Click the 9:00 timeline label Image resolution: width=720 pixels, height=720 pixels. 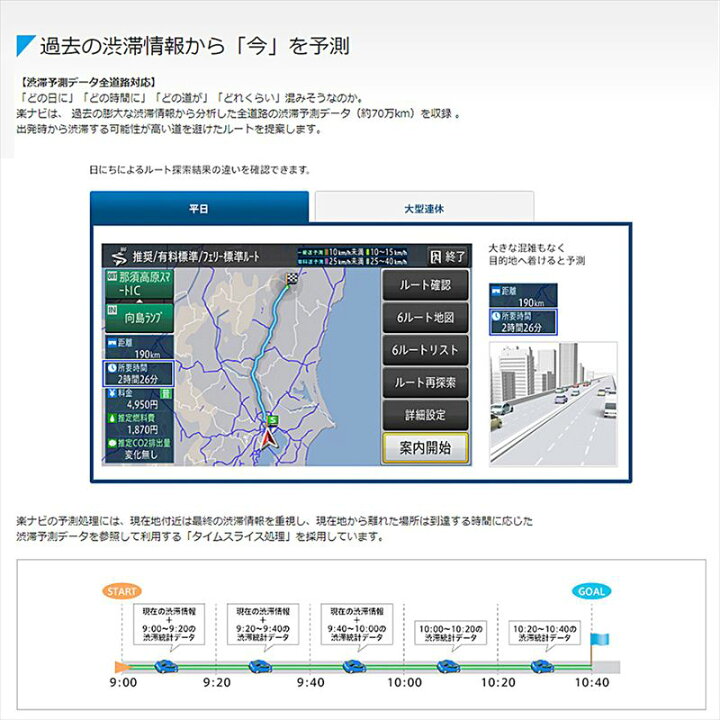(x=123, y=683)
